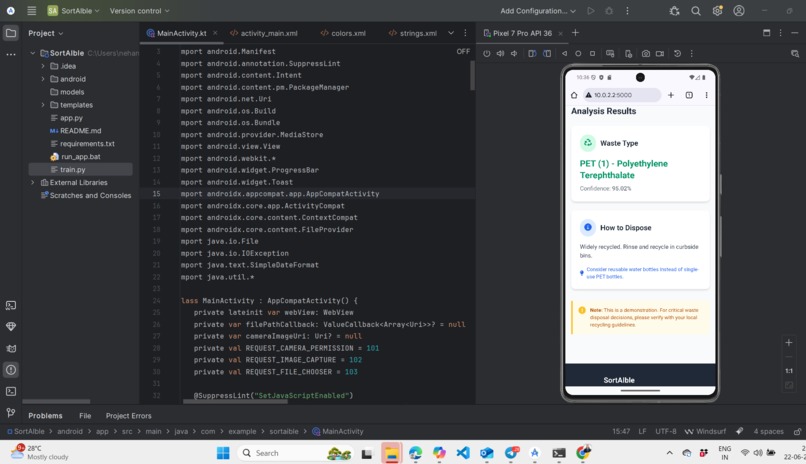Screen dimensions: 806x464
Task: Expand the android folder
Action: click(x=43, y=79)
